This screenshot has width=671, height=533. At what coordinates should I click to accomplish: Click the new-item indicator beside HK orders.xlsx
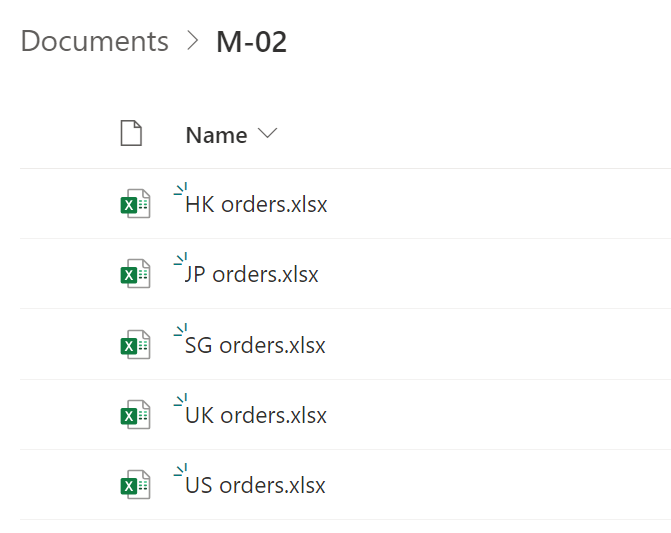[x=181, y=189]
